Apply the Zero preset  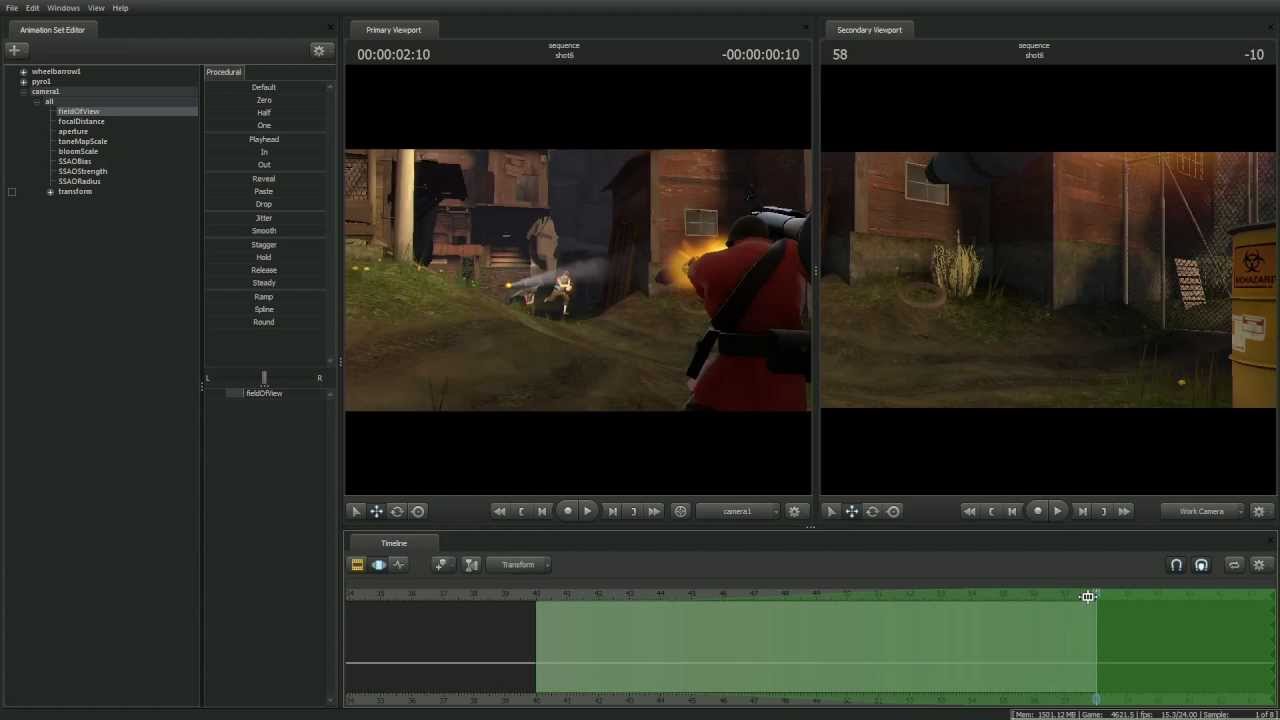tap(264, 100)
